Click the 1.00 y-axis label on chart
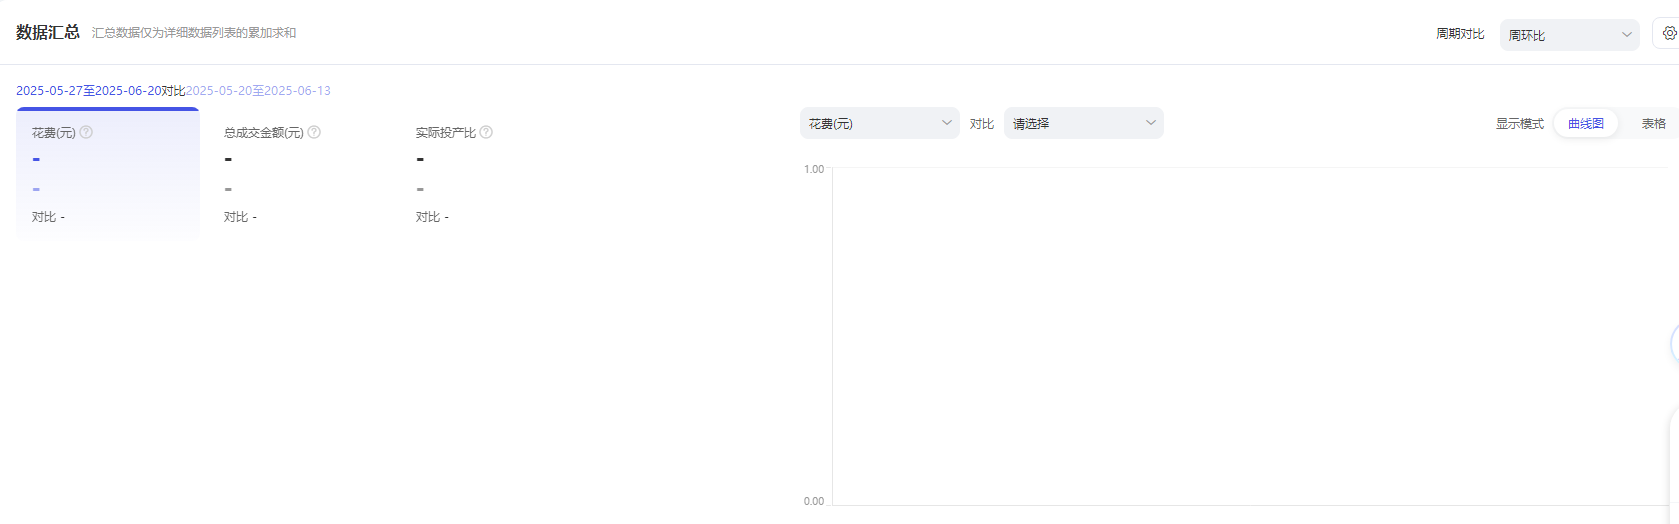This screenshot has width=1679, height=524. pos(814,169)
